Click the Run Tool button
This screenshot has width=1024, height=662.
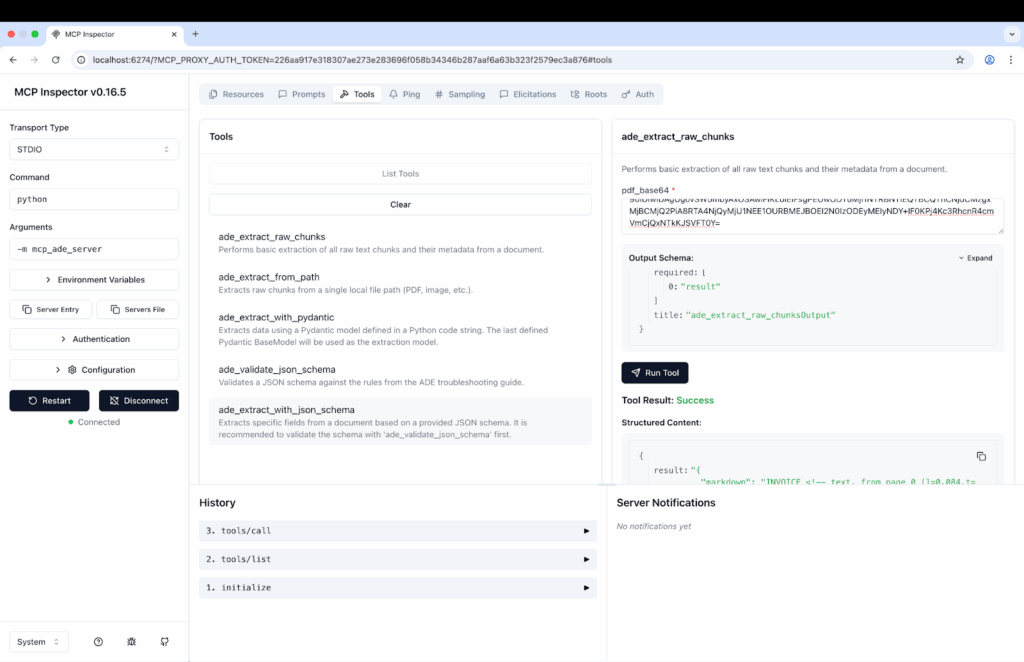point(654,373)
